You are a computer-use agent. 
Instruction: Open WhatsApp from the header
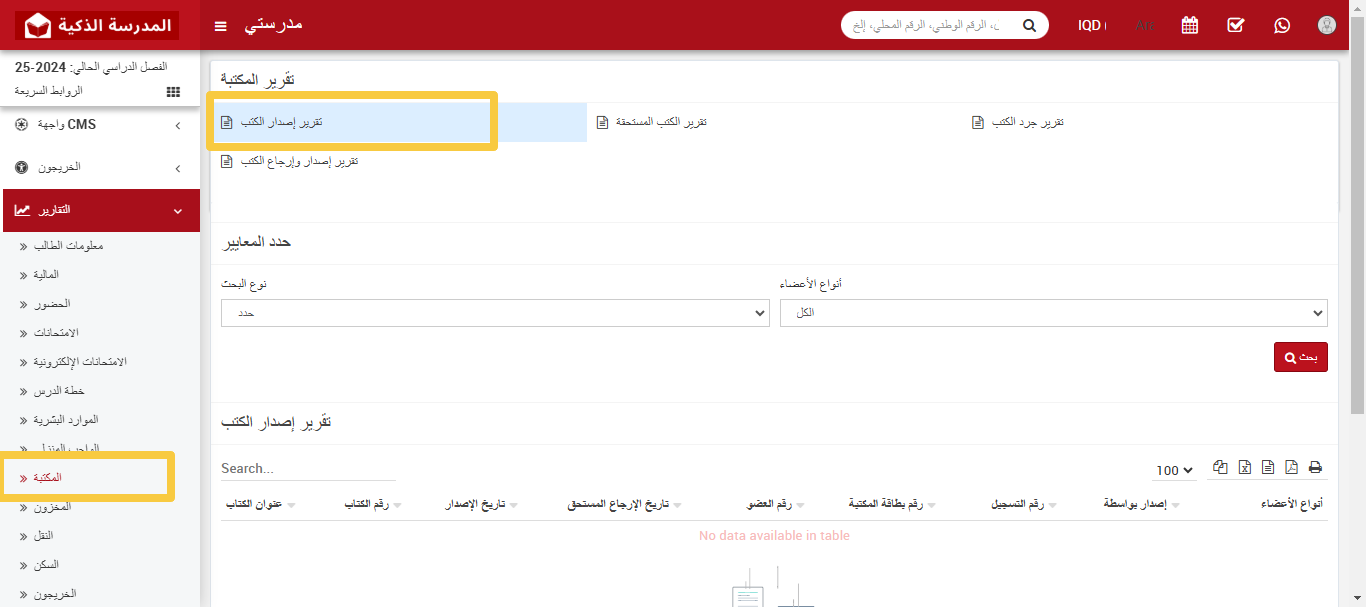coord(1282,24)
